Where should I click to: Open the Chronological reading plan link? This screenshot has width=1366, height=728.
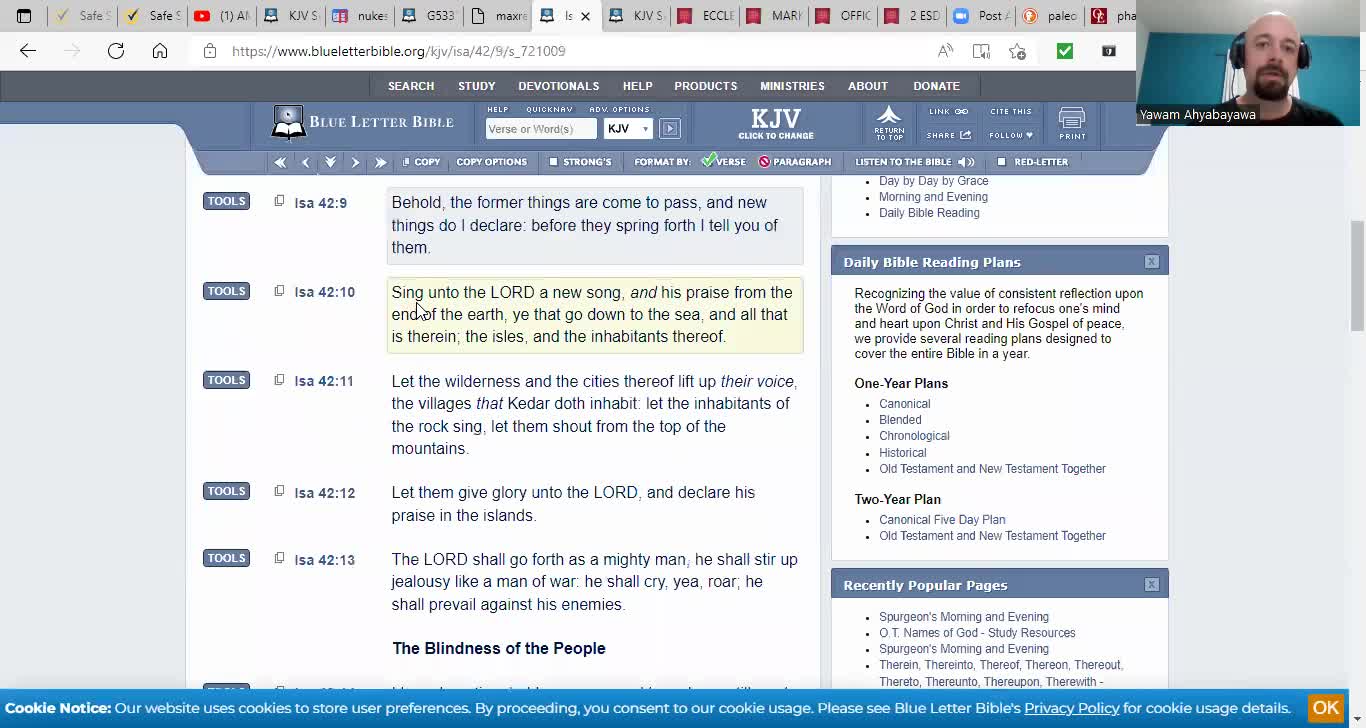(x=914, y=436)
